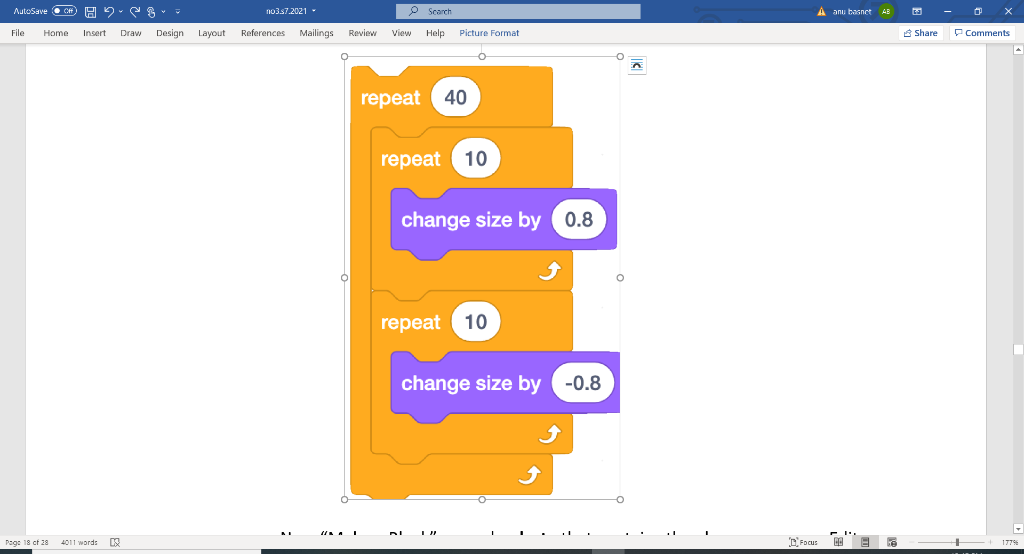
Task: Switch to the Home tab
Action: click(56, 33)
